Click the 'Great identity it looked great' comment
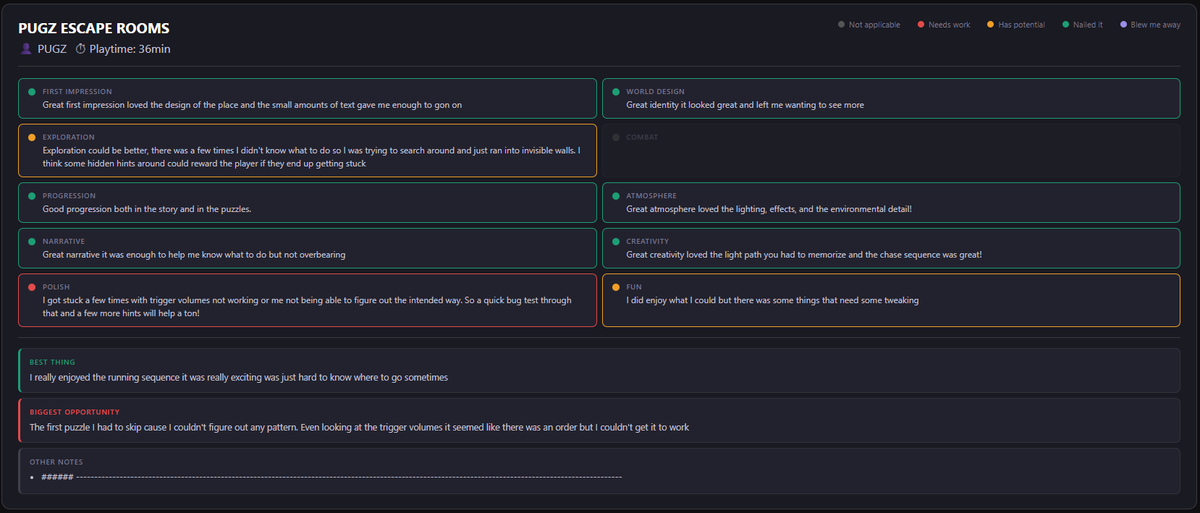1200x513 pixels. coord(746,104)
